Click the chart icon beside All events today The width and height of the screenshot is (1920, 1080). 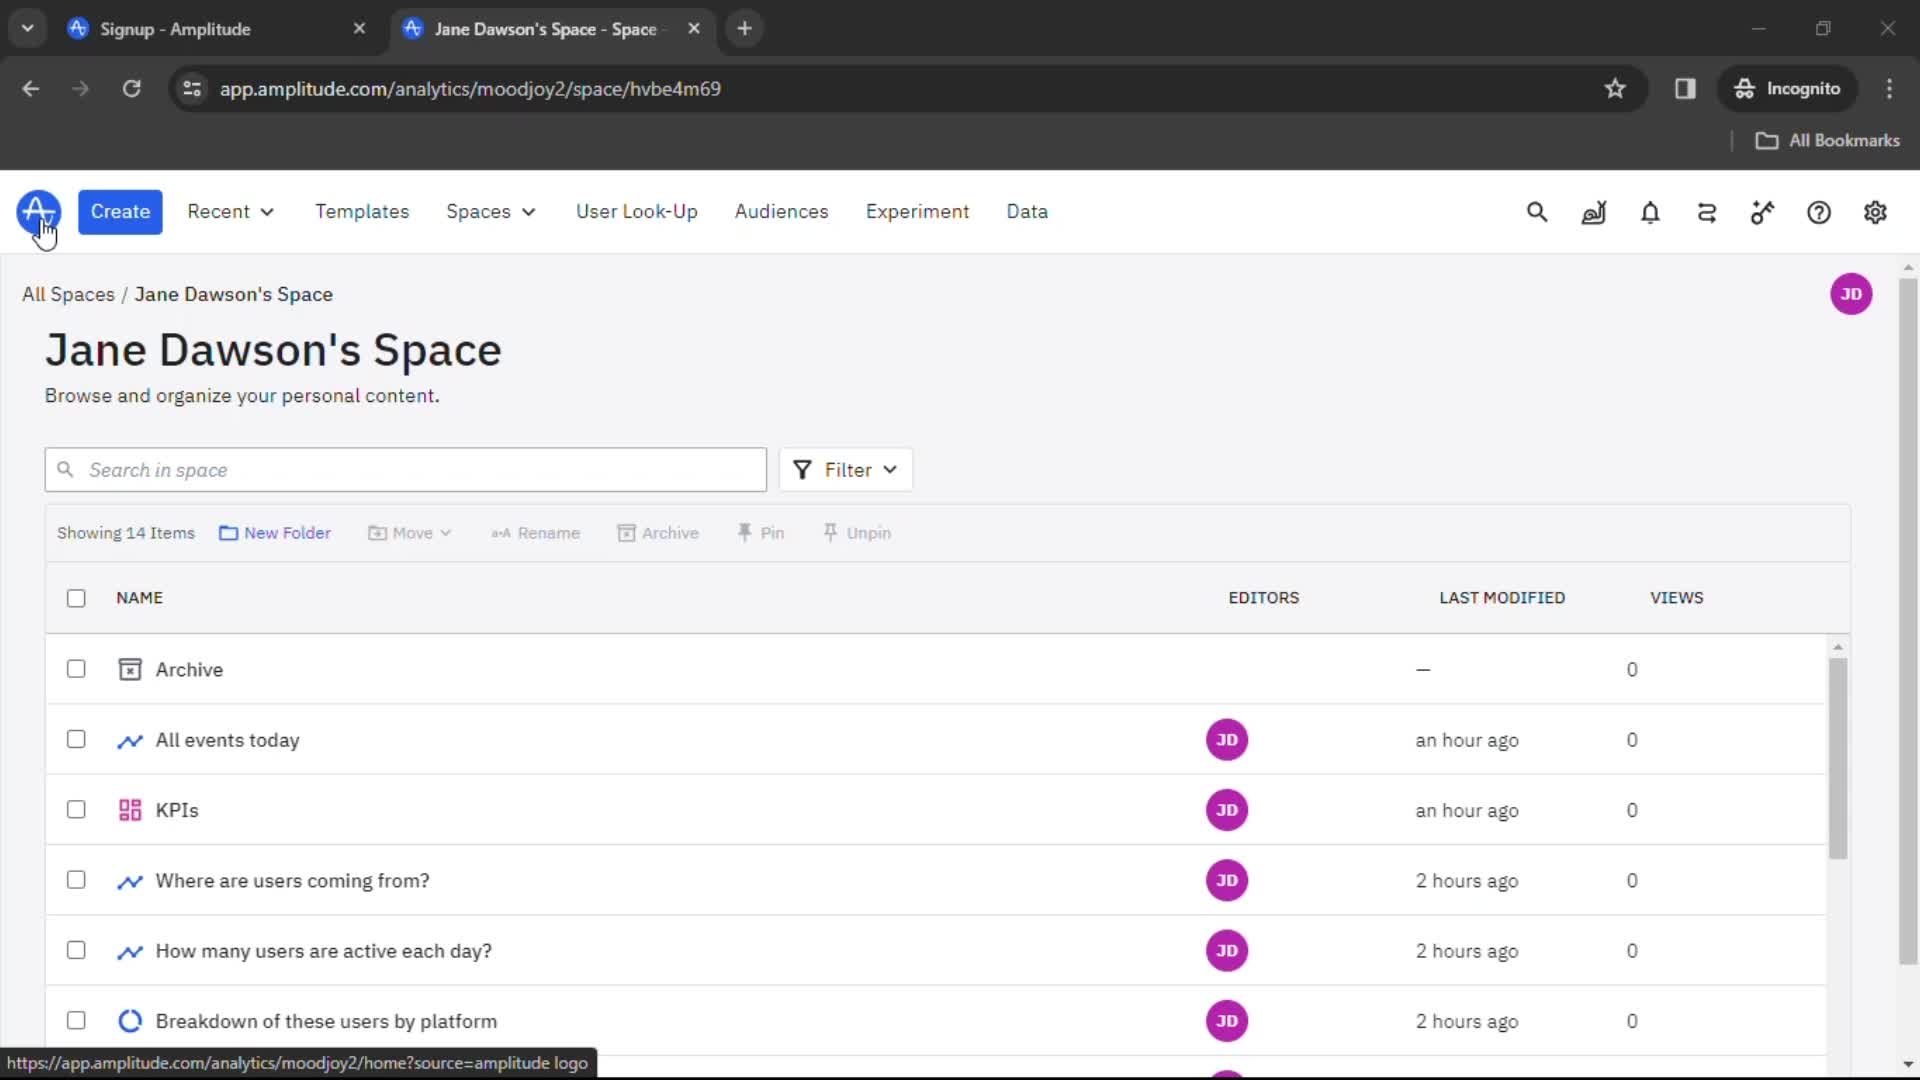click(x=130, y=740)
